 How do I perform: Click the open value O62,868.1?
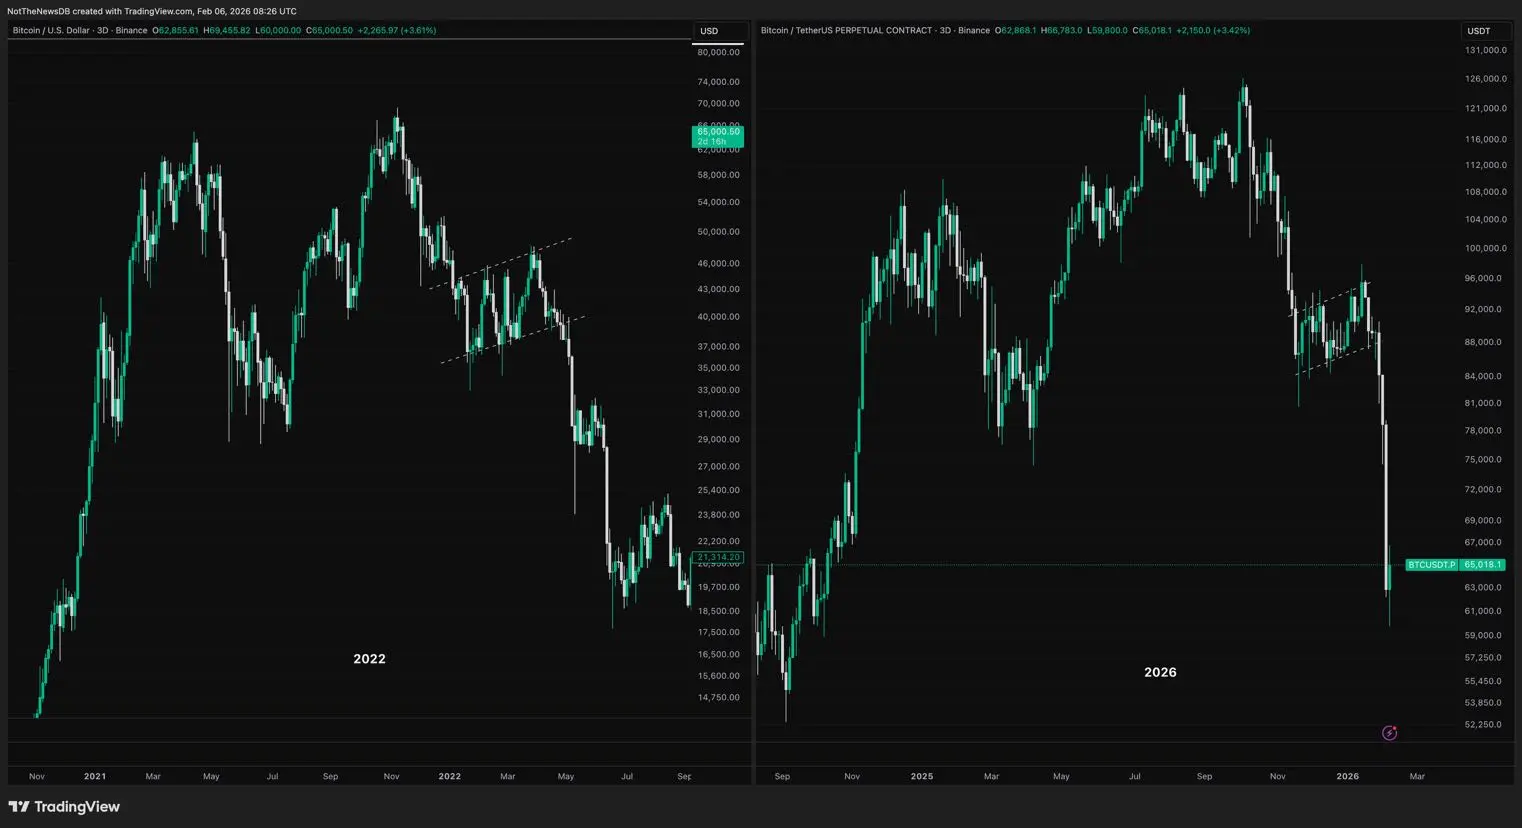[1016, 30]
